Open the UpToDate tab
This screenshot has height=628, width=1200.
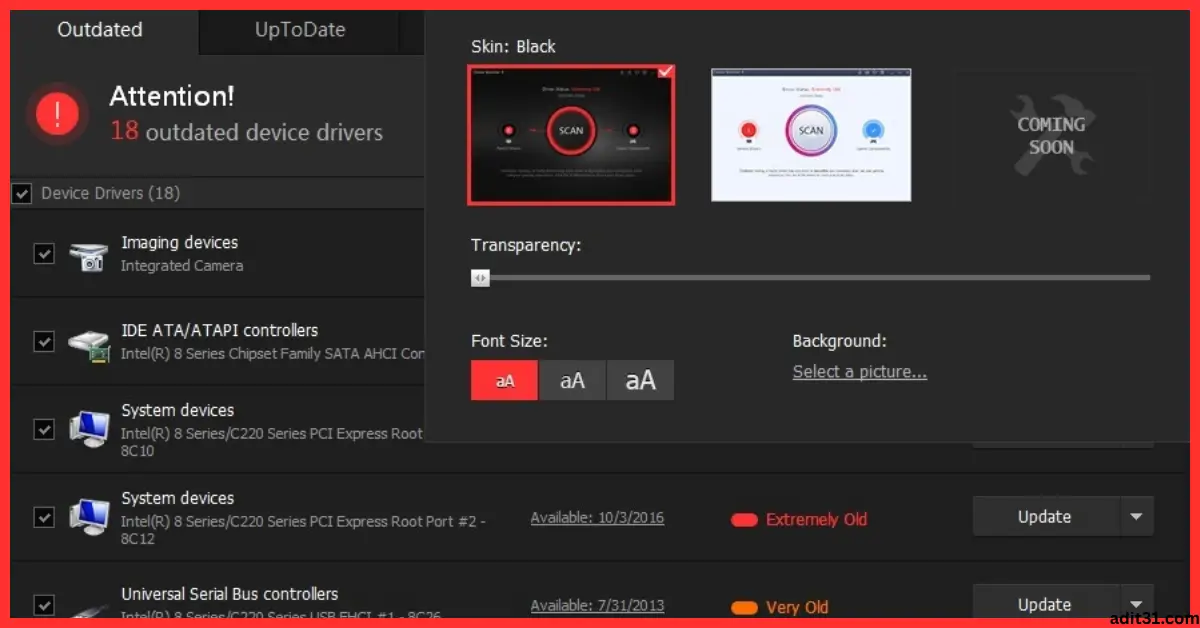pyautogui.click(x=300, y=30)
